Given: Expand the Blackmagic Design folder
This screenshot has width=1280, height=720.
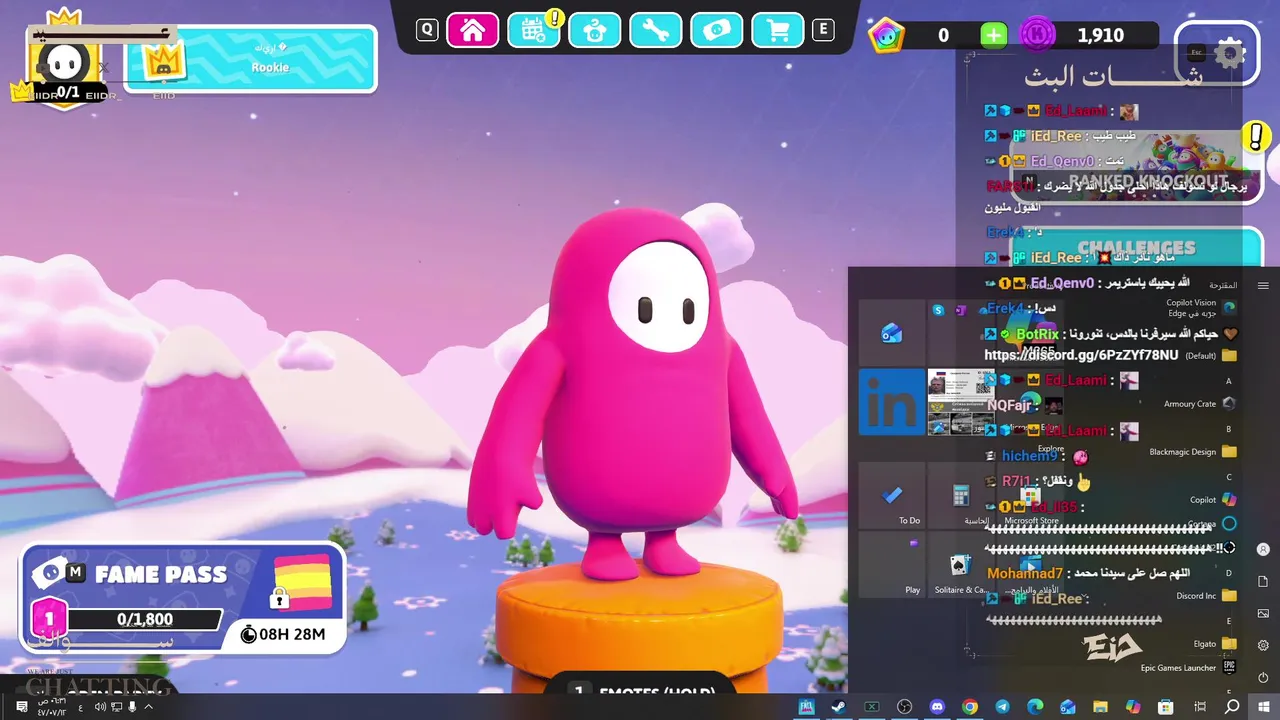Looking at the screenshot, I should pos(1193,452).
